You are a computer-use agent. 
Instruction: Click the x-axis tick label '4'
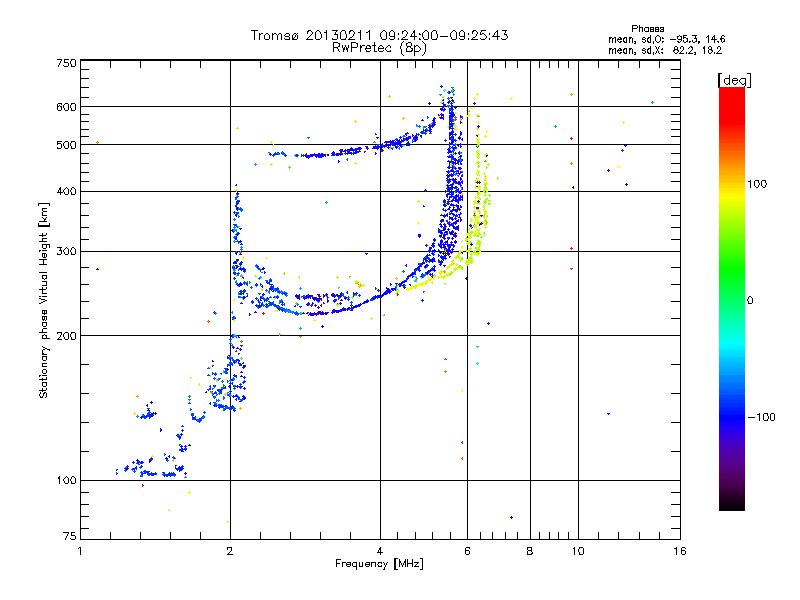380,551
